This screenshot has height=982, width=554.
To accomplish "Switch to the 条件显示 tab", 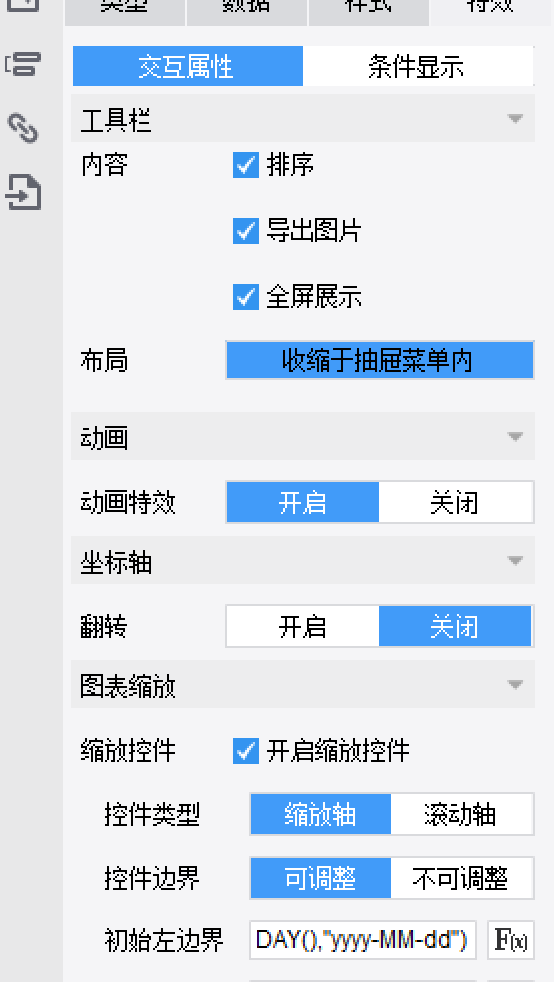I will click(x=418, y=66).
